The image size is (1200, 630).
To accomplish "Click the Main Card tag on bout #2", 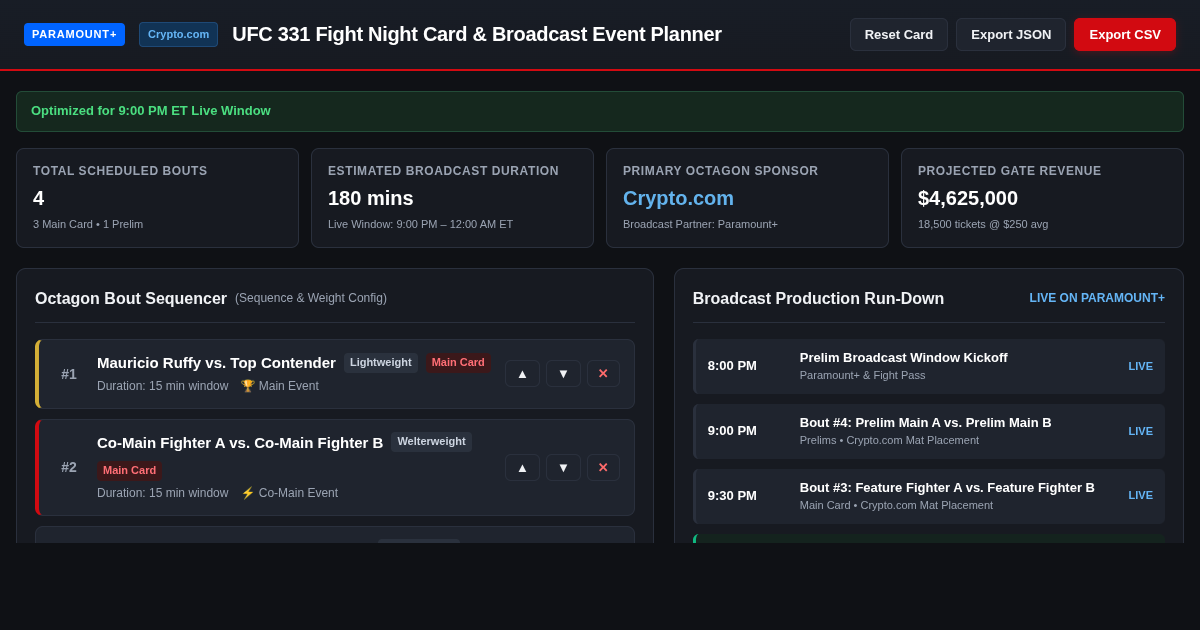I will [129, 470].
